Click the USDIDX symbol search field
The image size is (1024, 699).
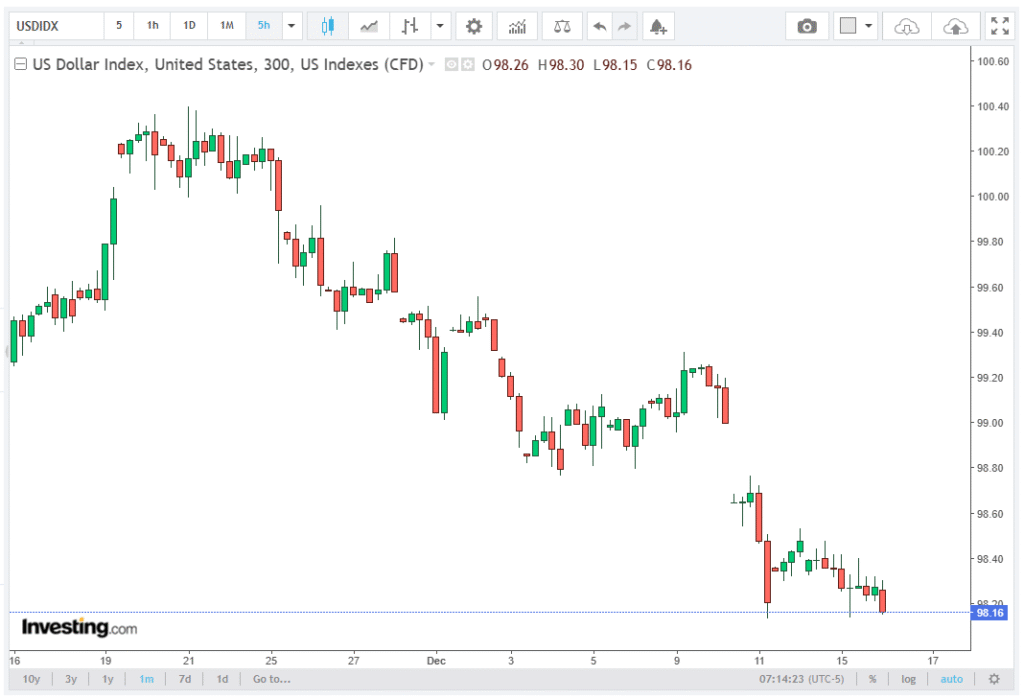(55, 26)
